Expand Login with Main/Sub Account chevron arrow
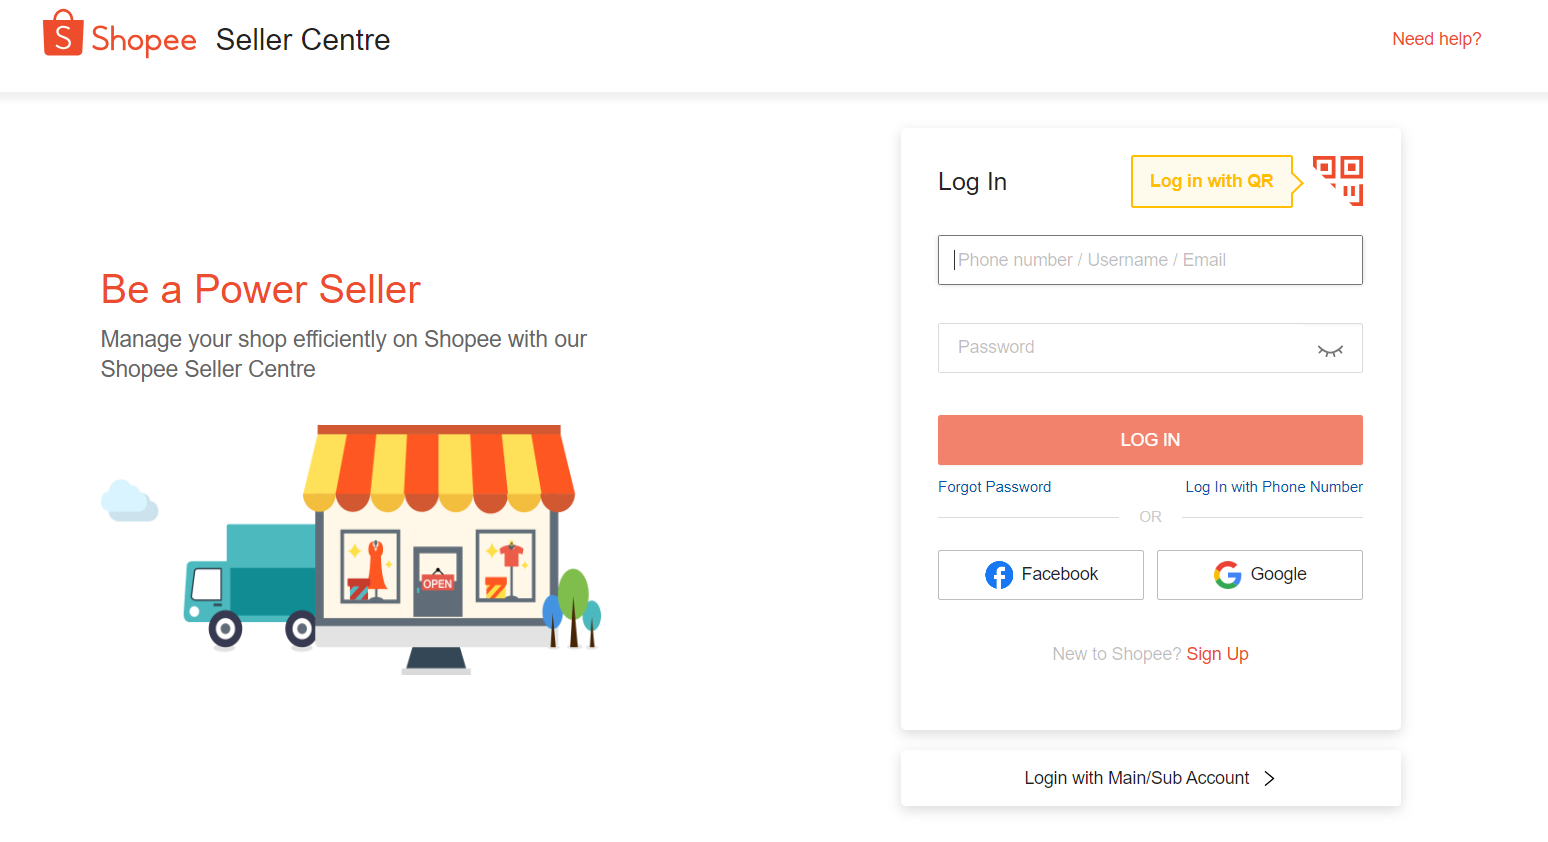 click(1269, 779)
